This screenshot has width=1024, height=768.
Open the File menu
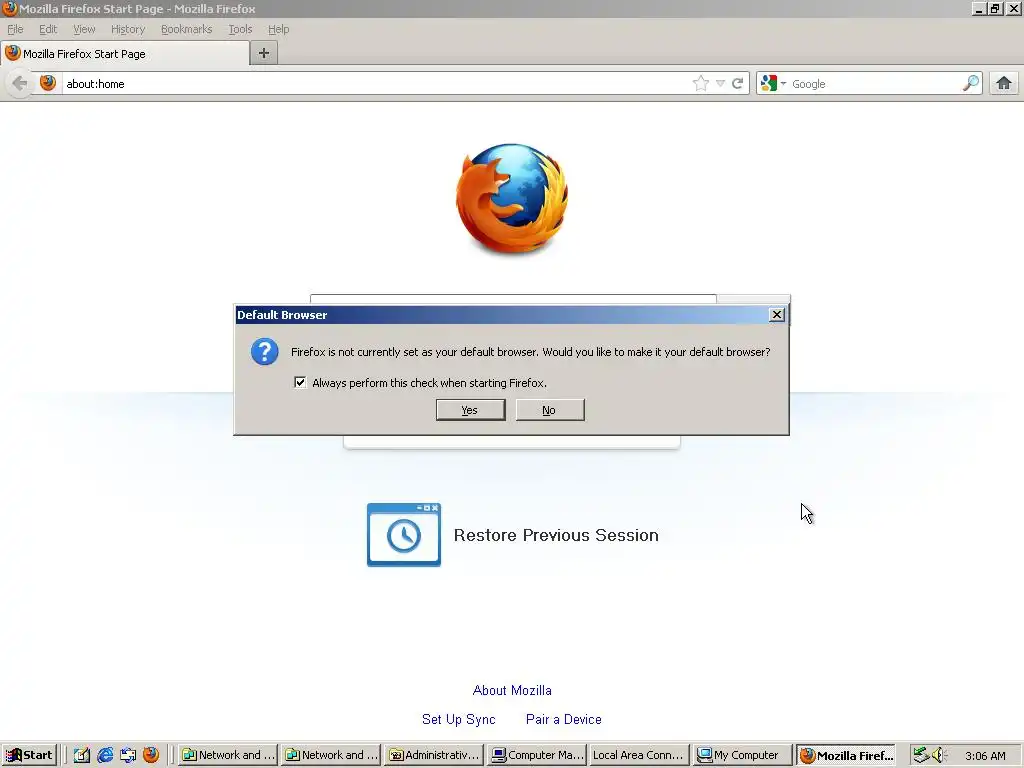(x=15, y=29)
